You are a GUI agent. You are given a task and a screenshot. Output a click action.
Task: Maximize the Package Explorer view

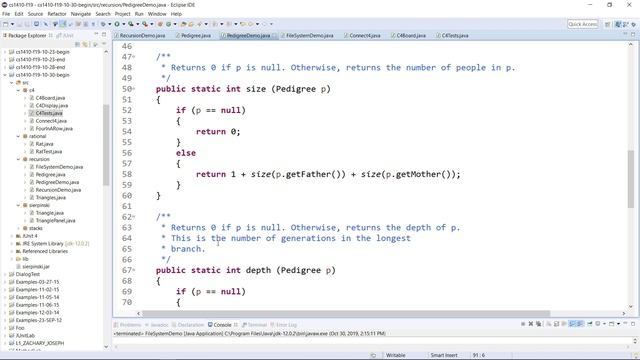104,35
